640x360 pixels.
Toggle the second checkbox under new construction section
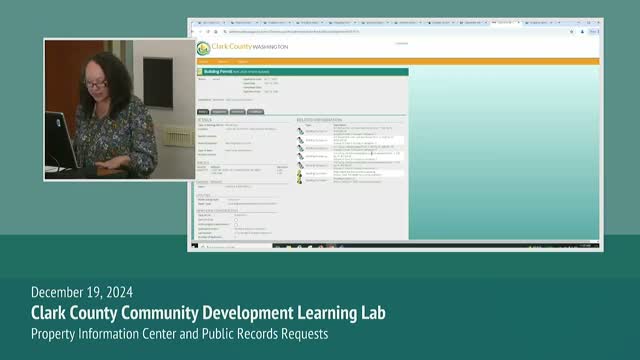pos(236,224)
